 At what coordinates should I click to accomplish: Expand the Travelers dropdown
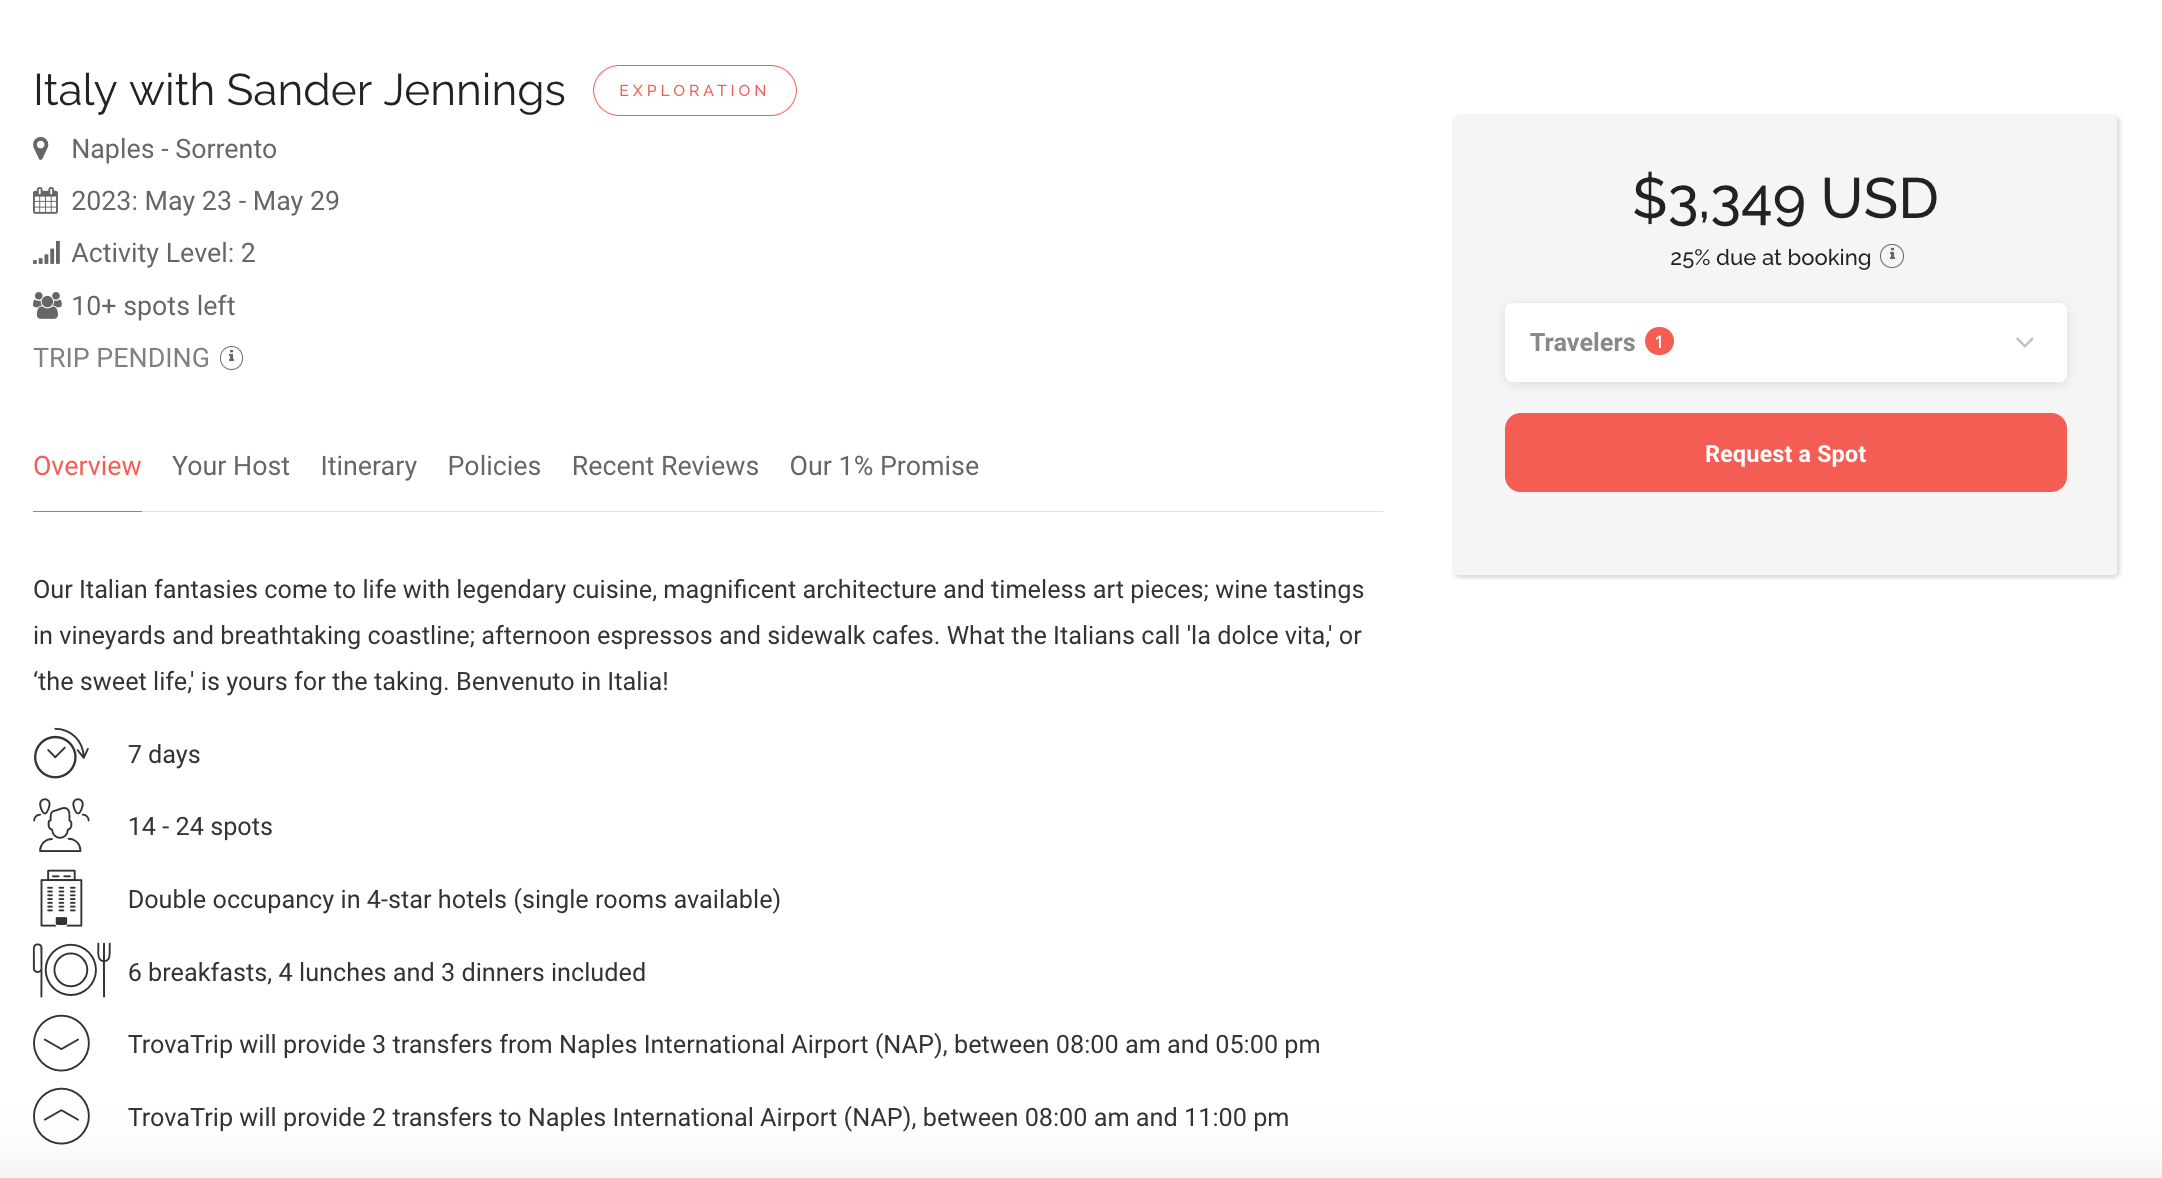[1785, 342]
